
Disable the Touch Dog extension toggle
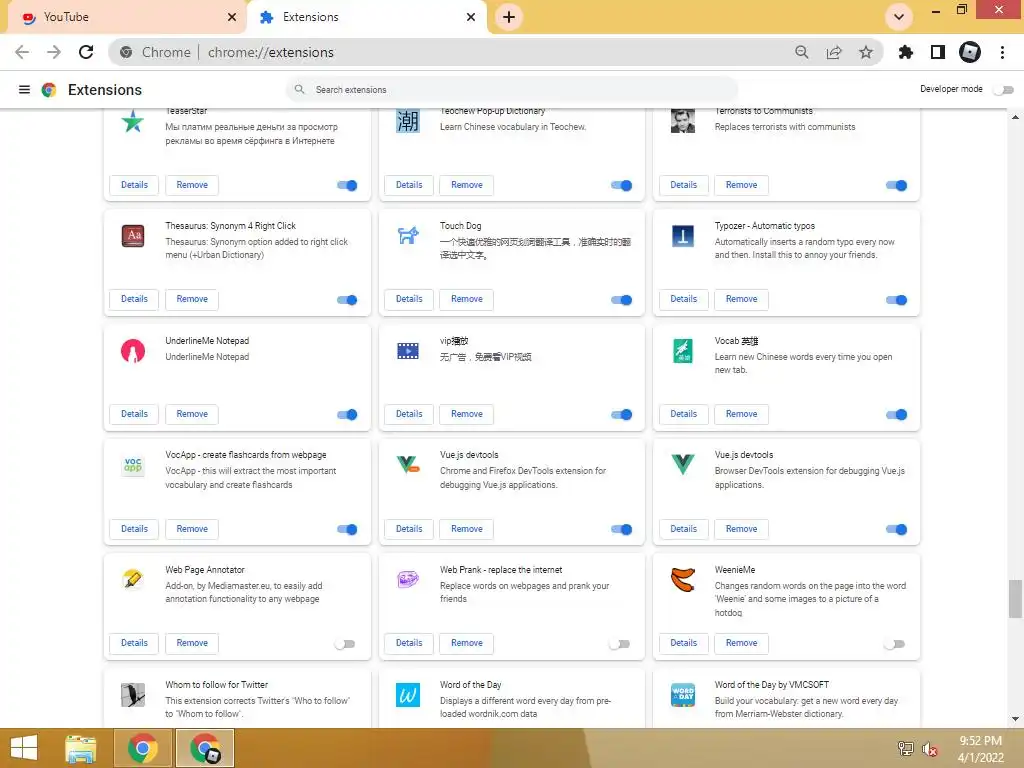[622, 300]
